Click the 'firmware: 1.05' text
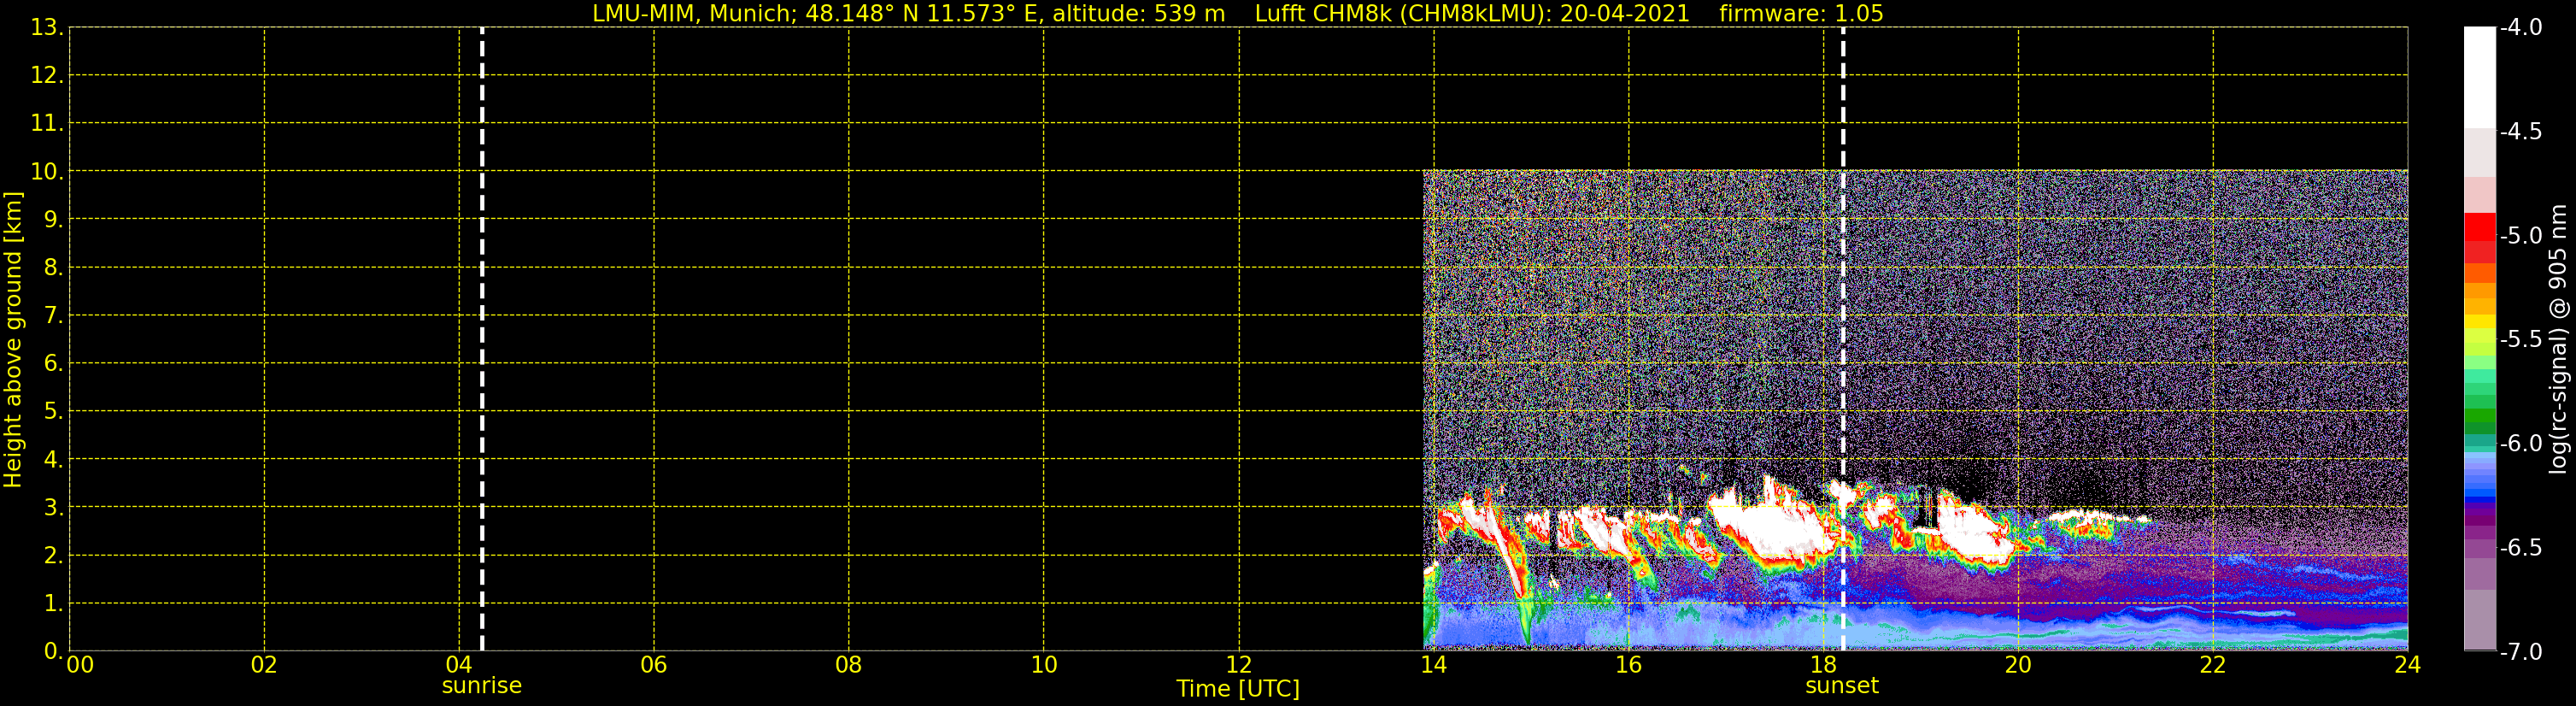 [1801, 13]
